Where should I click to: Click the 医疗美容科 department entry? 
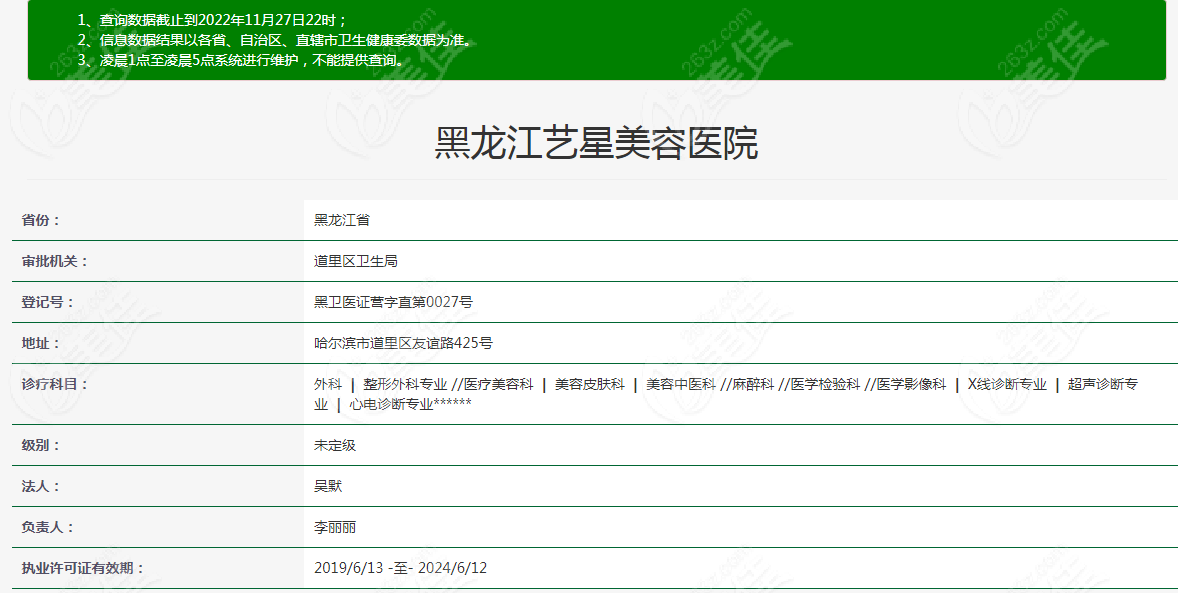(499, 384)
